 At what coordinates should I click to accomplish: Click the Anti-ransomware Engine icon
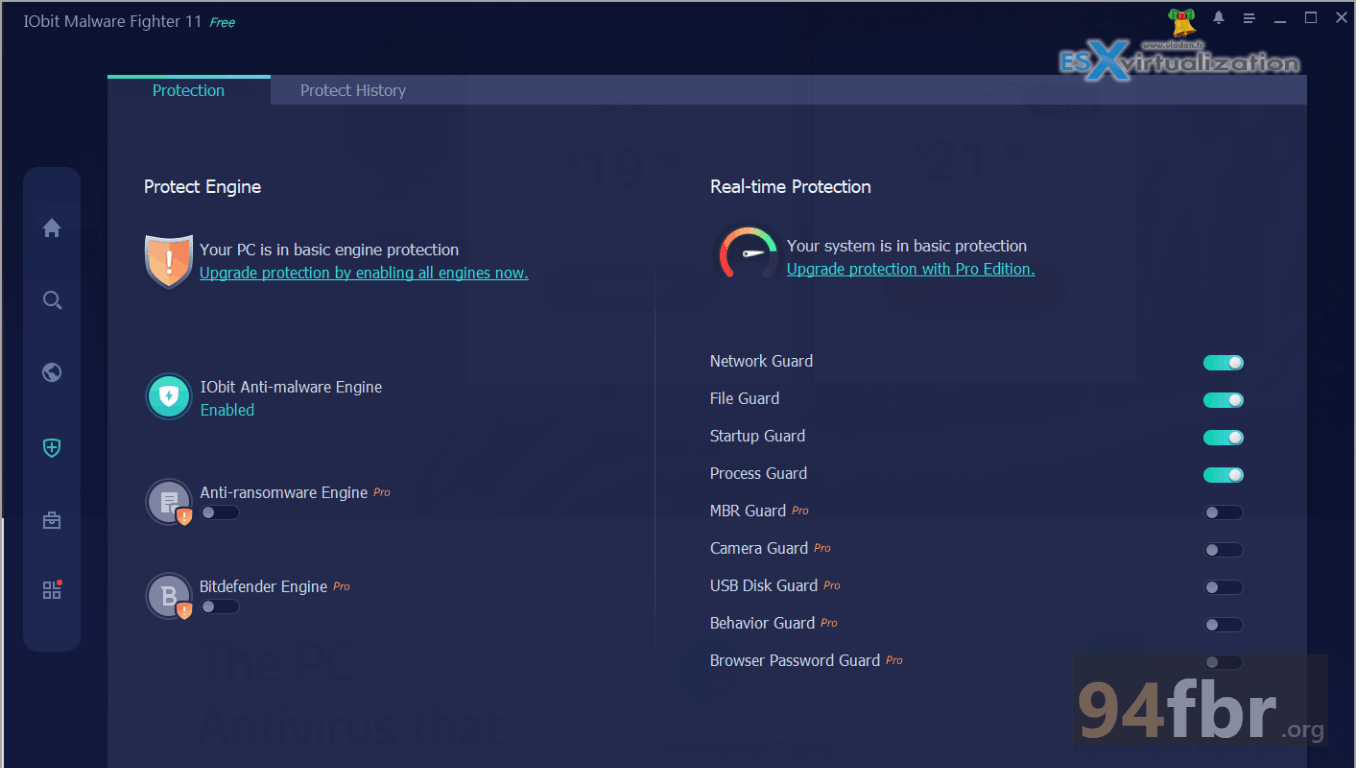tap(168, 502)
